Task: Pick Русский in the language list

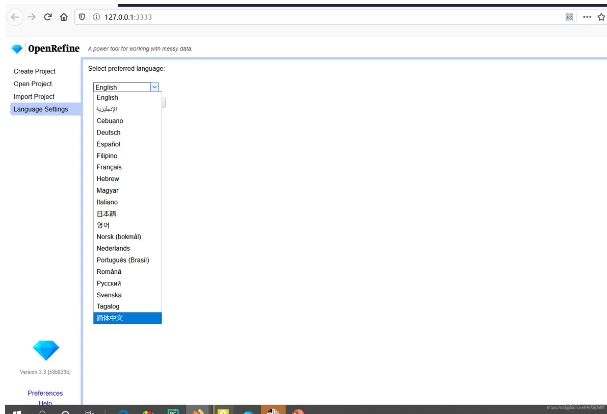Action: click(x=127, y=283)
